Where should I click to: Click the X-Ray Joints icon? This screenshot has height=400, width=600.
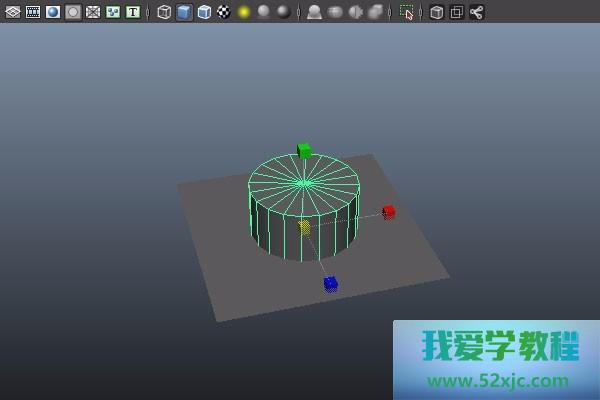point(476,12)
